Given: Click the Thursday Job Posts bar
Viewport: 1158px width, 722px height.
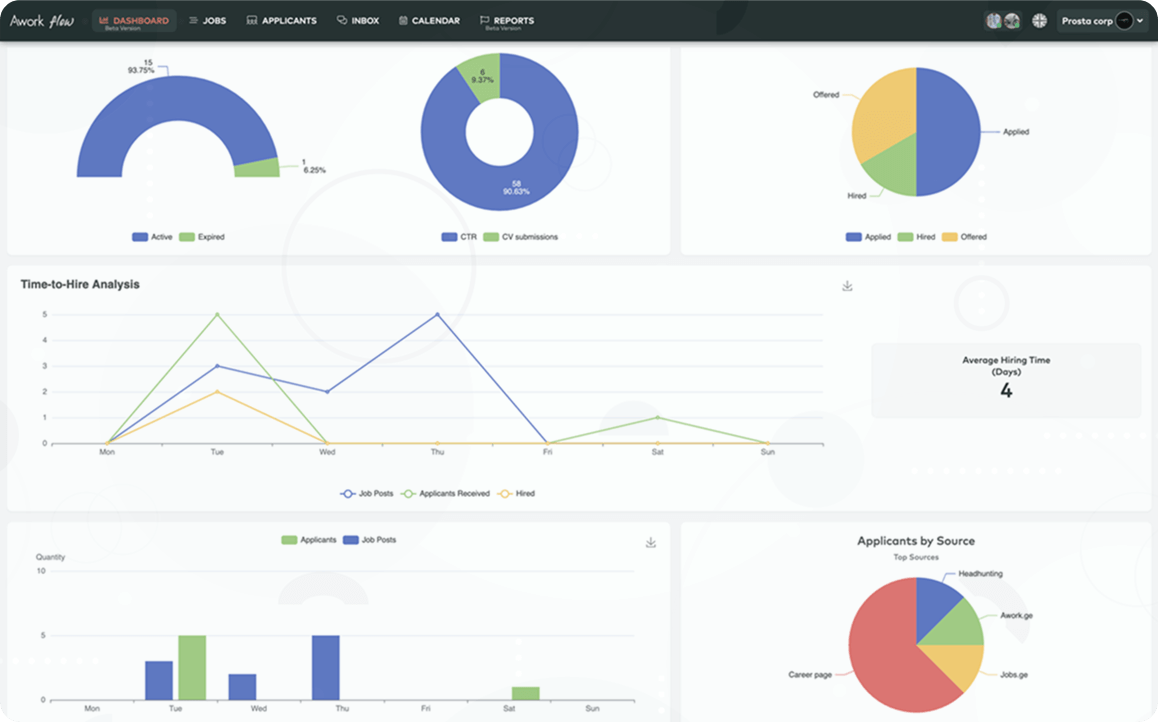Looking at the screenshot, I should (326, 667).
